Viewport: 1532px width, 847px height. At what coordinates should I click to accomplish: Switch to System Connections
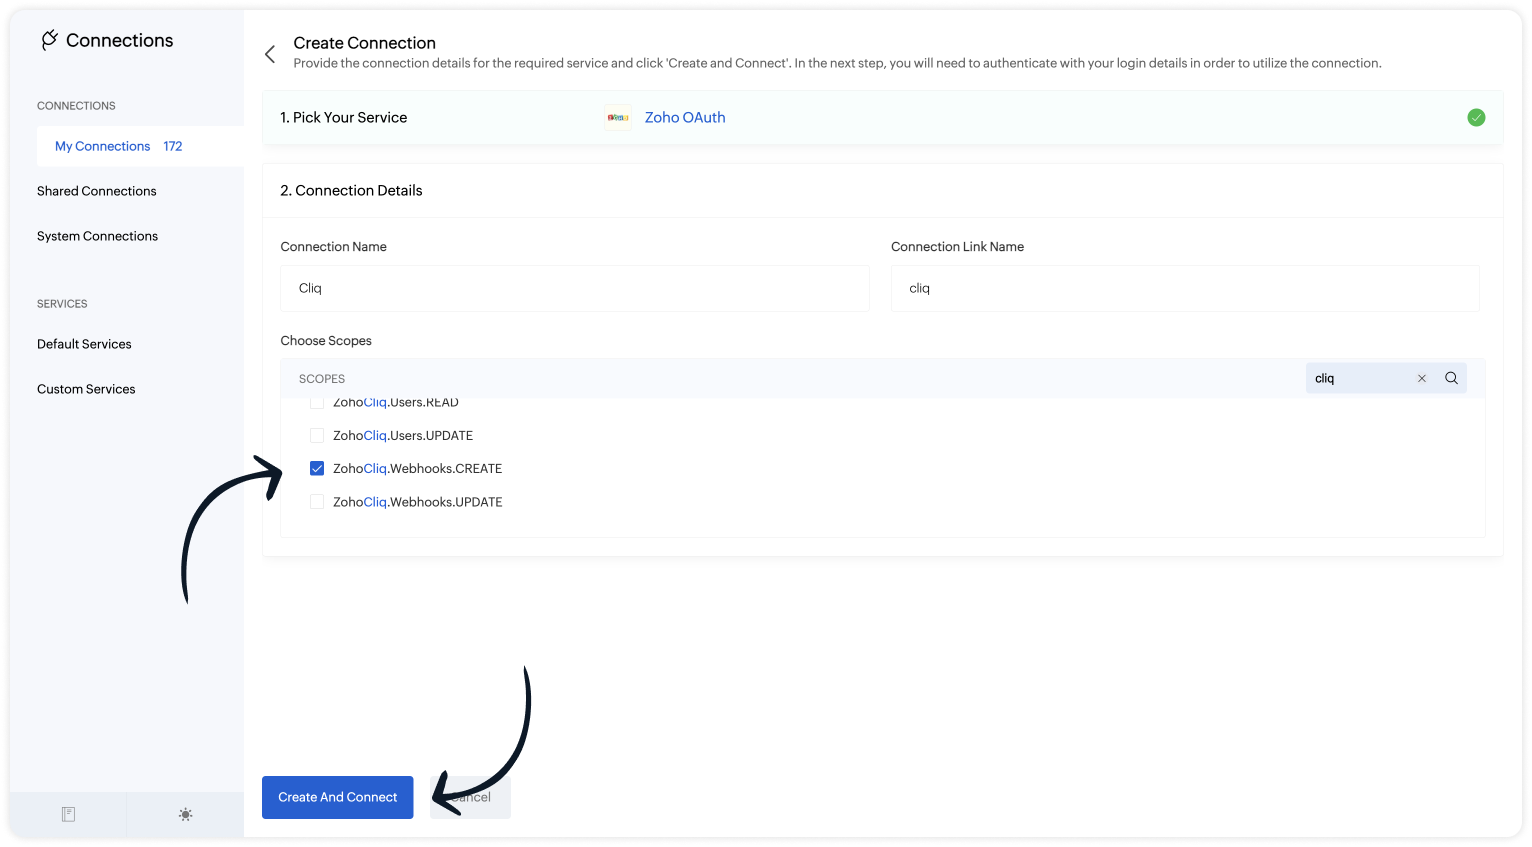click(x=97, y=235)
